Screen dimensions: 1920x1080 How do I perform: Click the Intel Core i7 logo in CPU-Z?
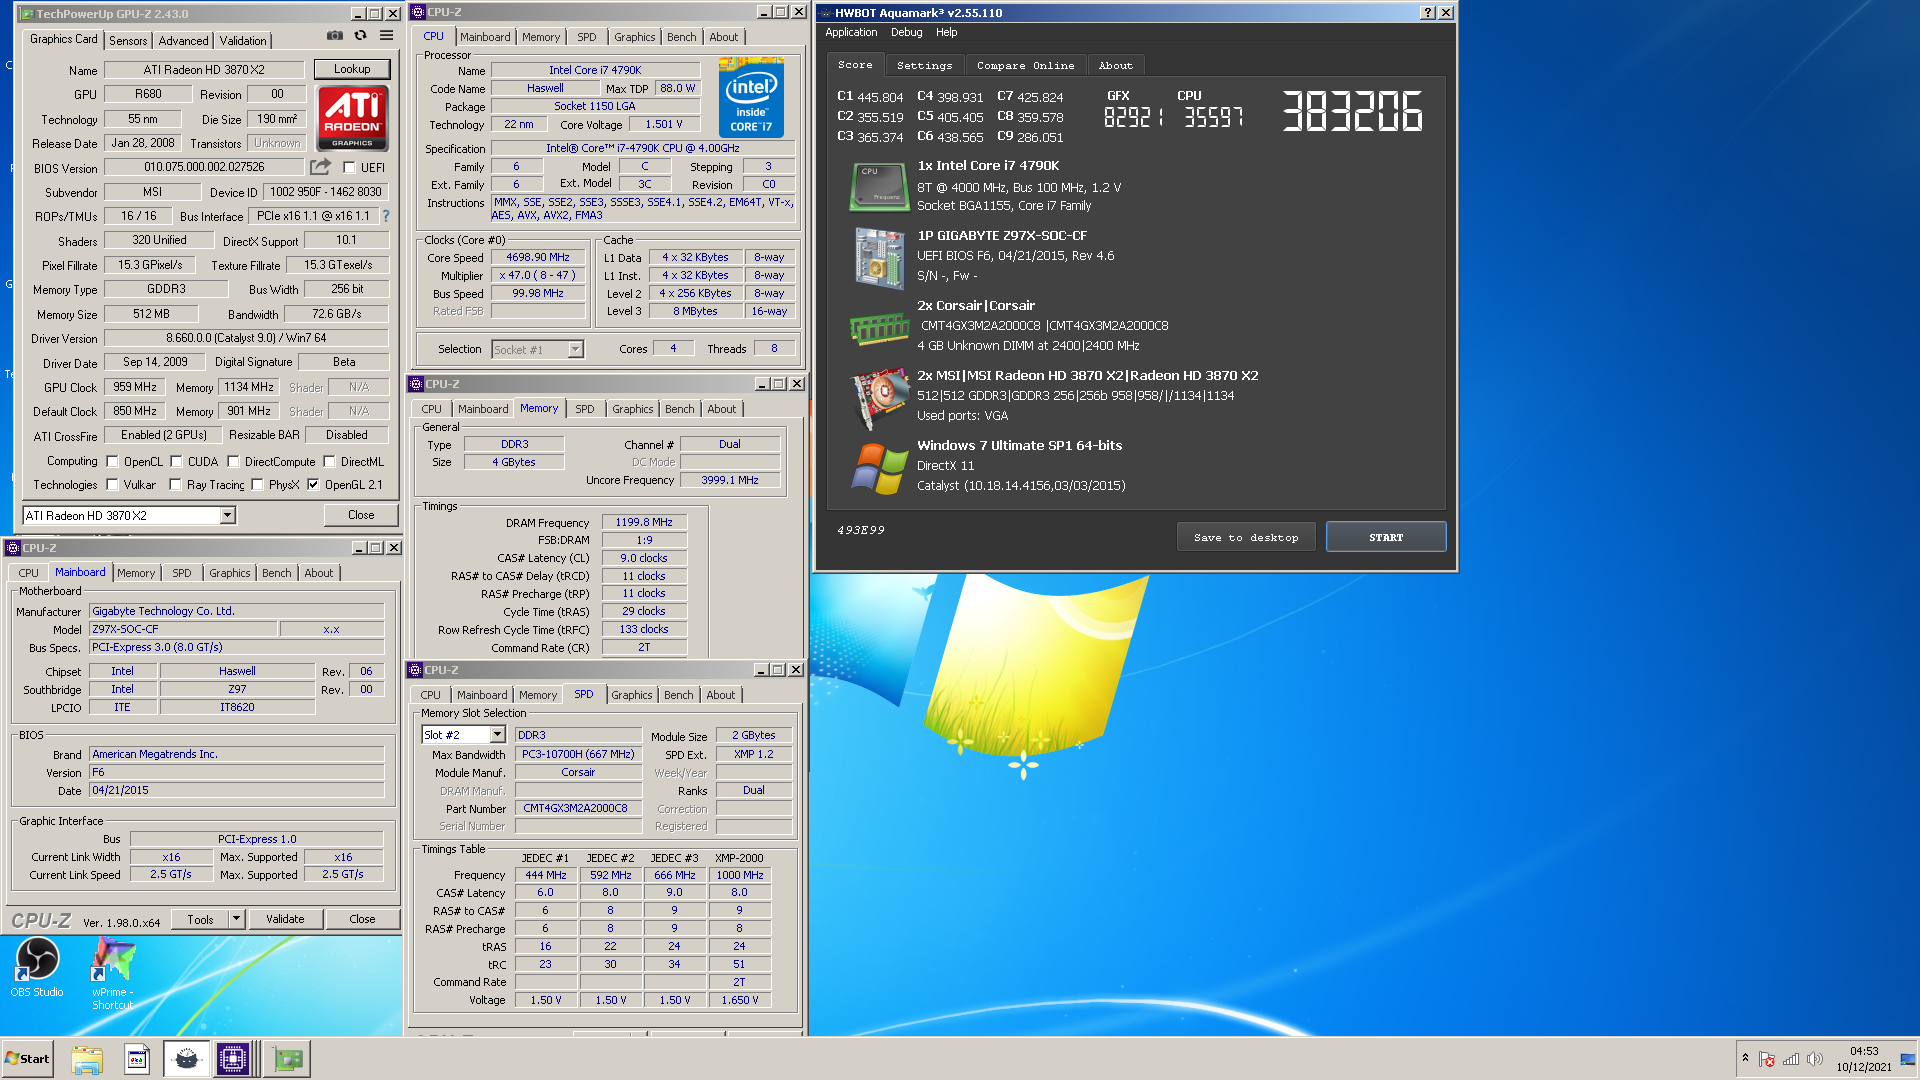[x=751, y=98]
